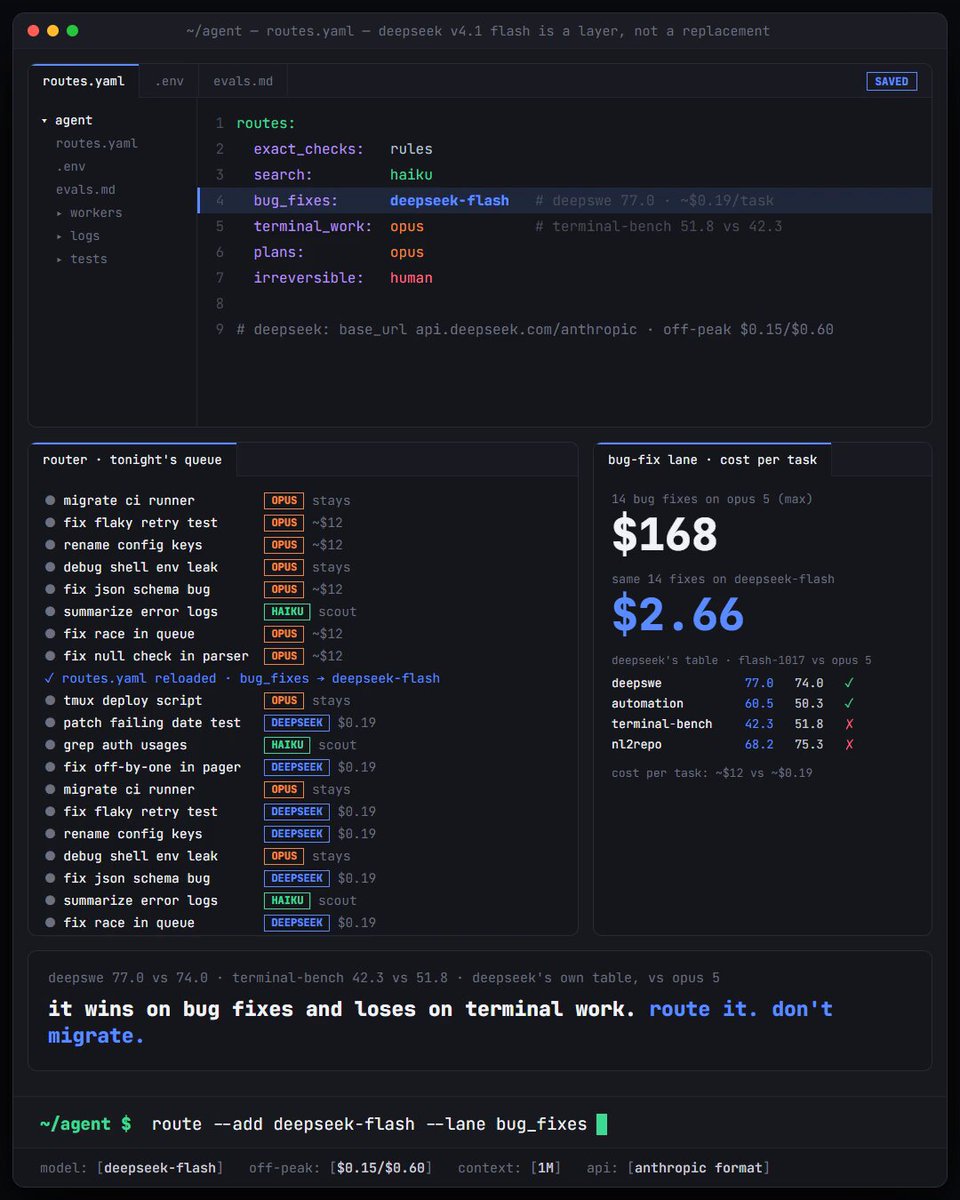Screen dimensions: 960x1200
Task: Click line number 9 in the gutter
Action: coord(219,330)
